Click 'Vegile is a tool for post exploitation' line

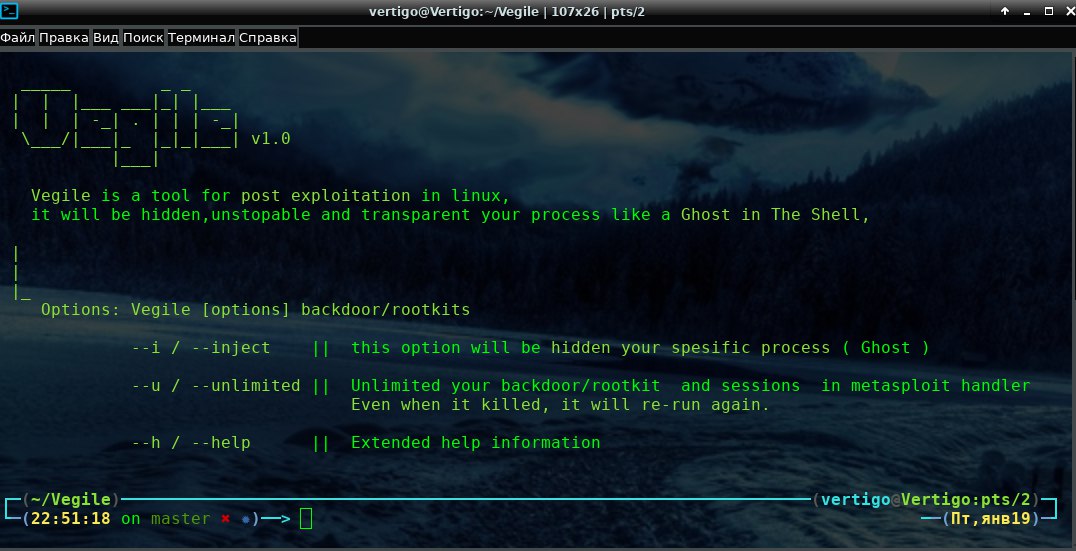(x=271, y=196)
